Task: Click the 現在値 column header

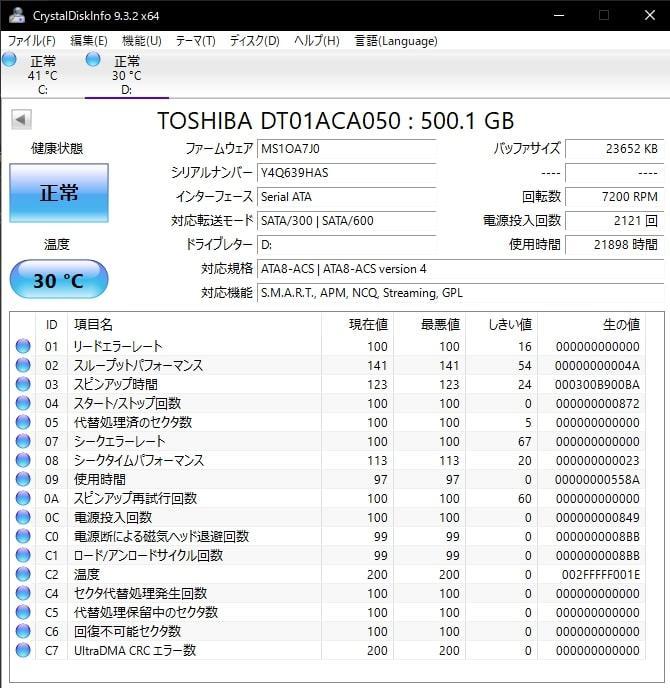Action: coord(358,325)
